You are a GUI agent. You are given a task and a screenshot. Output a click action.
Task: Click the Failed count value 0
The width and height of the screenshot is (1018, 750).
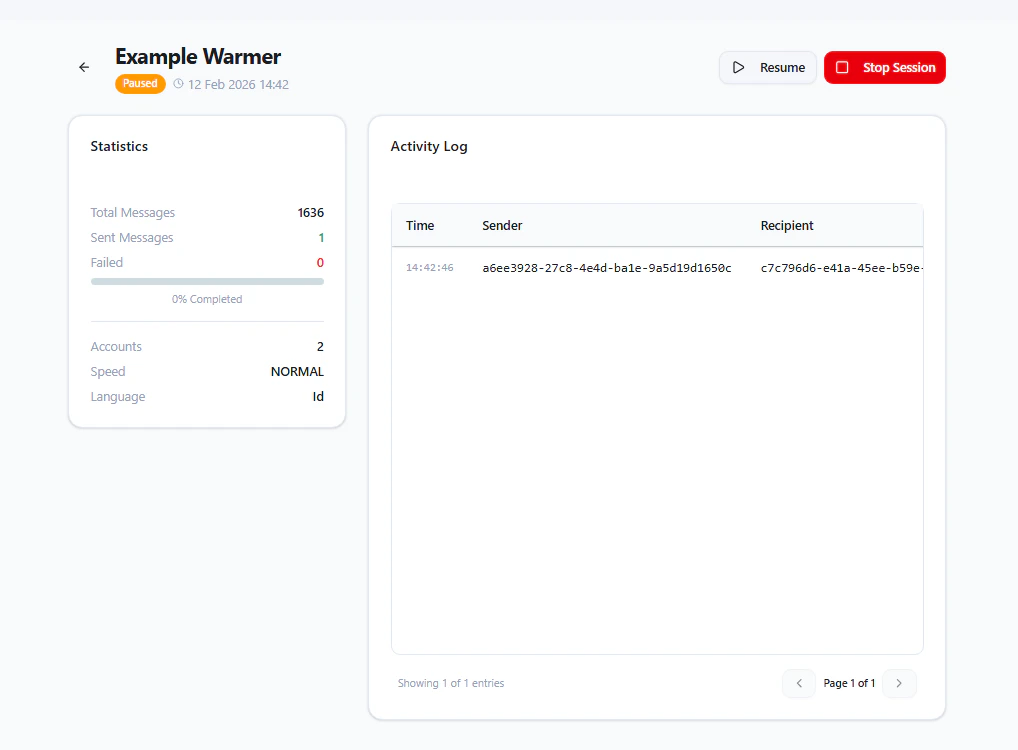[x=320, y=263]
